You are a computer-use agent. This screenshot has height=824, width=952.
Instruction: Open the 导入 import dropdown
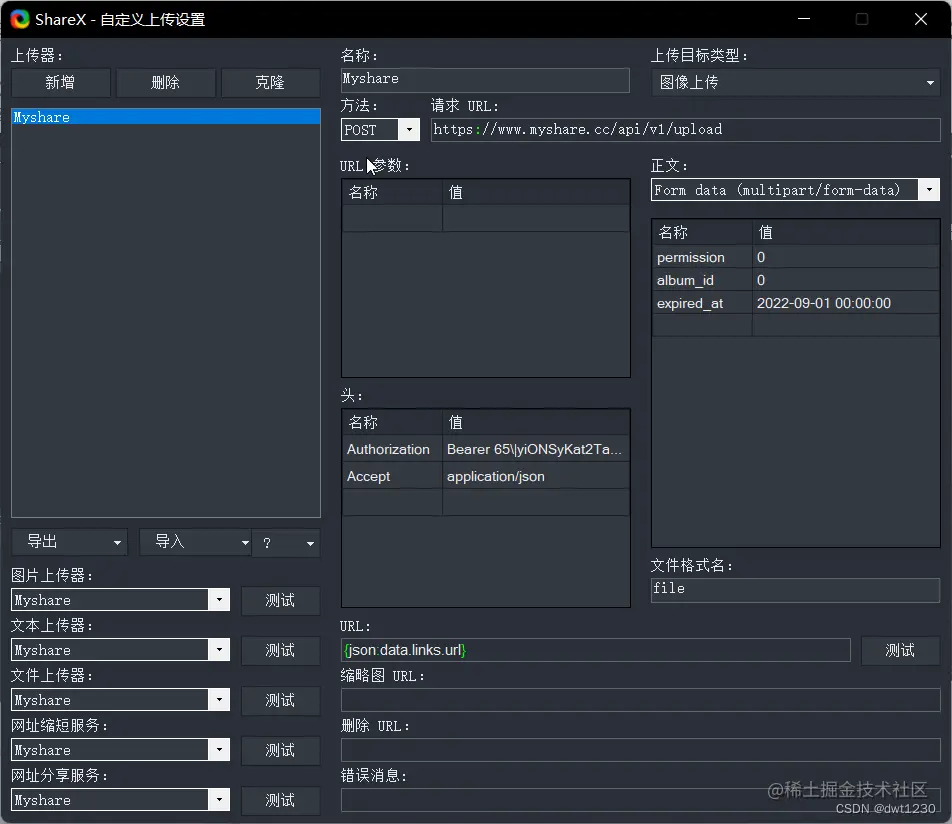pyautogui.click(x=194, y=541)
